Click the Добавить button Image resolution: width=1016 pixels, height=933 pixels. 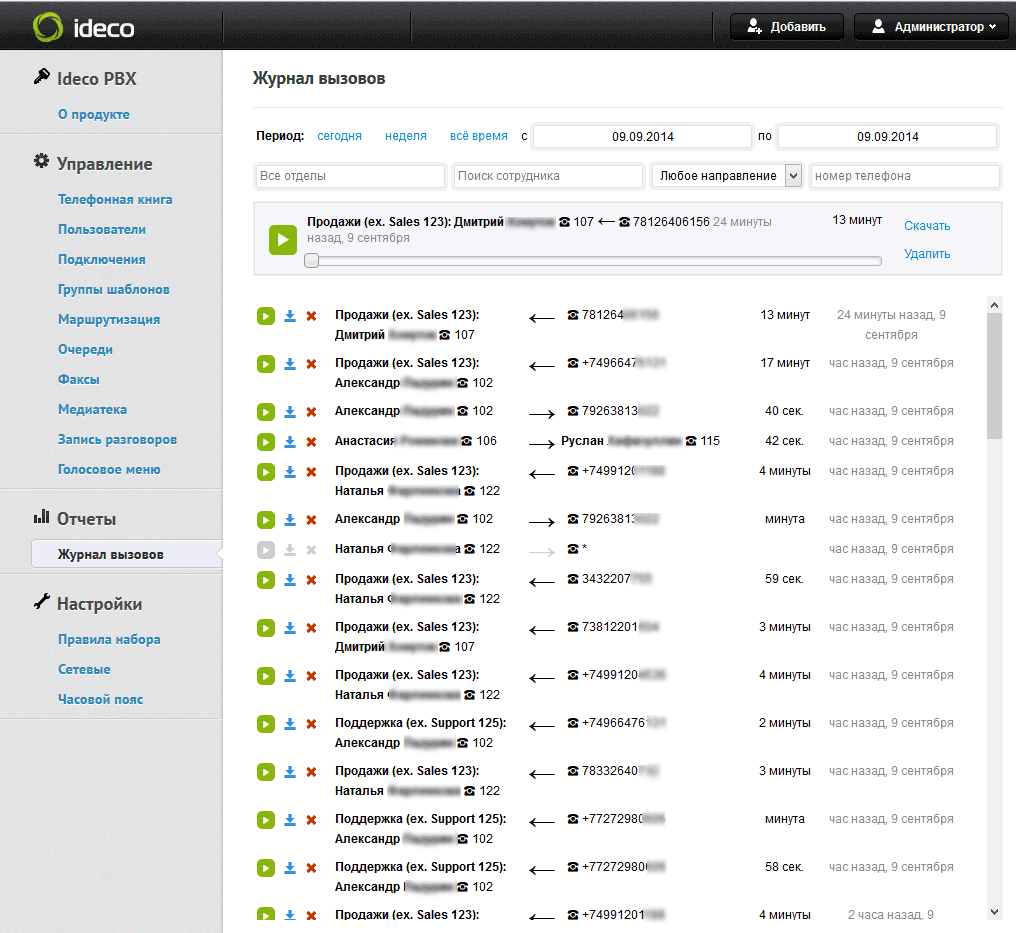point(787,27)
